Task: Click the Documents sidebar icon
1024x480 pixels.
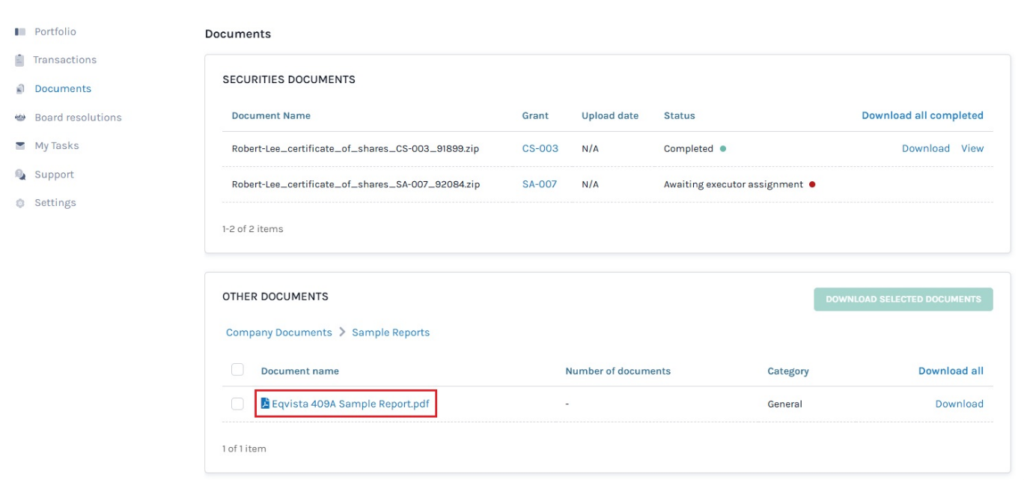Action: point(20,89)
